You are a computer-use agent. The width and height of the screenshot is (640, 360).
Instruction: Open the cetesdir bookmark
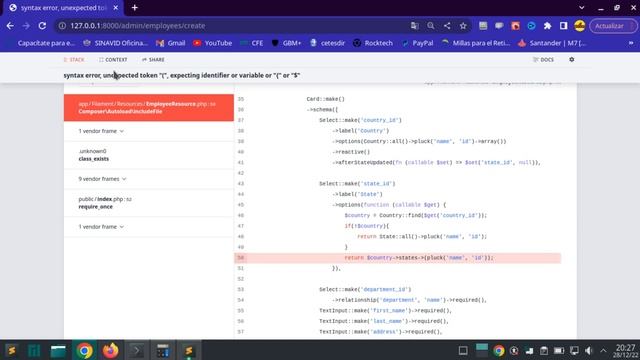(327, 43)
